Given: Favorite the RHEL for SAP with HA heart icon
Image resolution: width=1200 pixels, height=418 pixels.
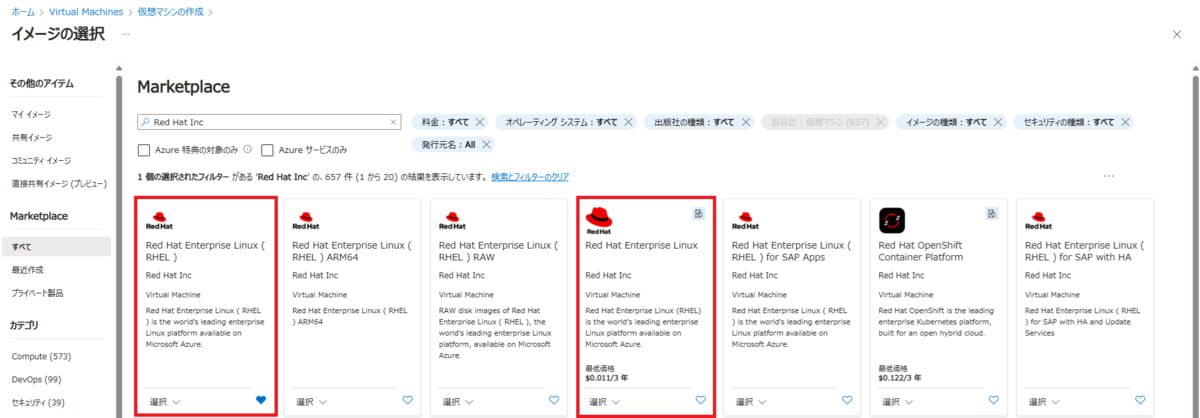Looking at the screenshot, I should point(1140,400).
